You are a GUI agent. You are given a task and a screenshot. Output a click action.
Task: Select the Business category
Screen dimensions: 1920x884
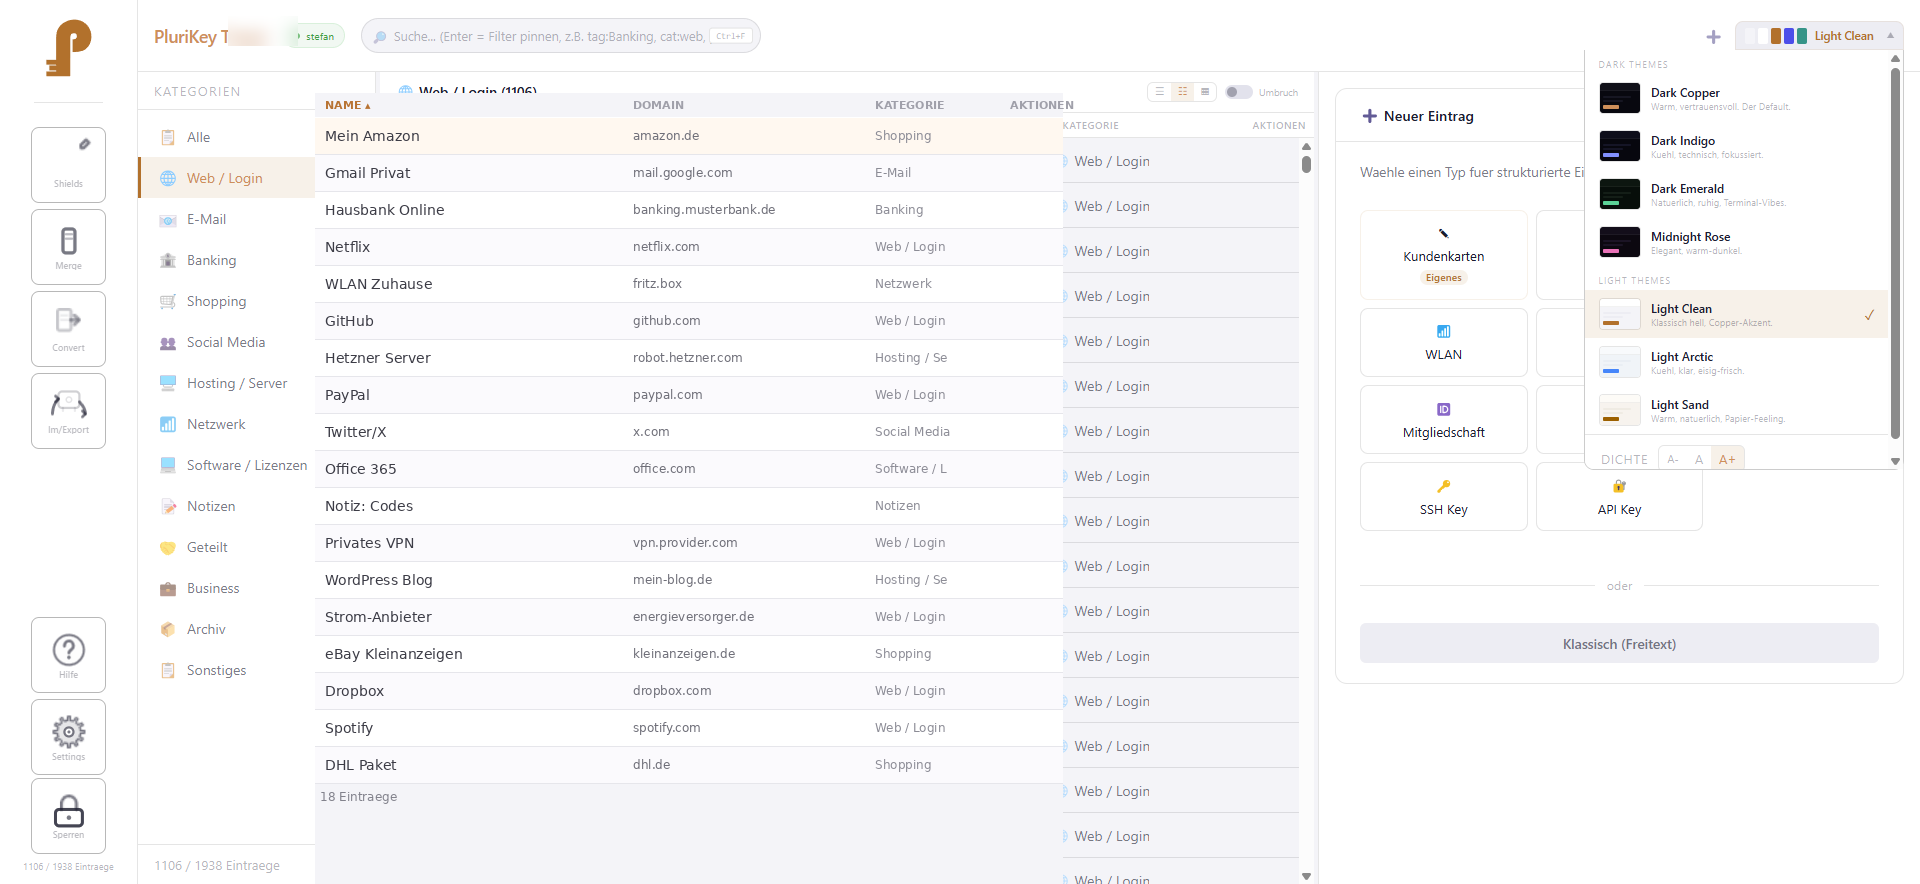(x=226, y=588)
